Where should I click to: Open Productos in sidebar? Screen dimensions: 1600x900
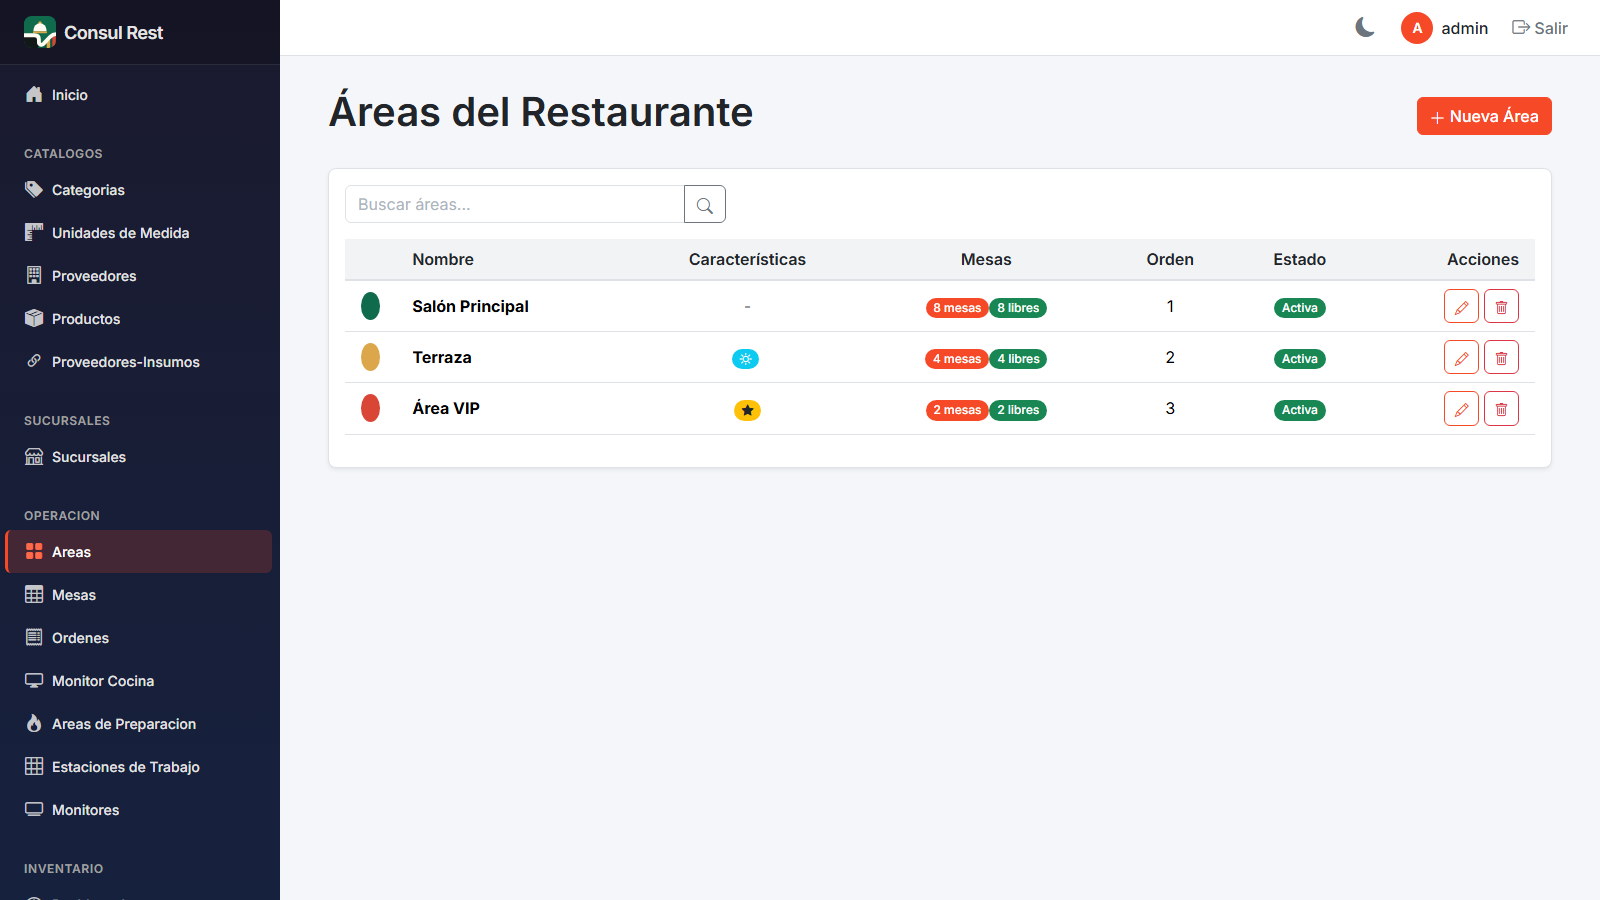[x=138, y=319]
